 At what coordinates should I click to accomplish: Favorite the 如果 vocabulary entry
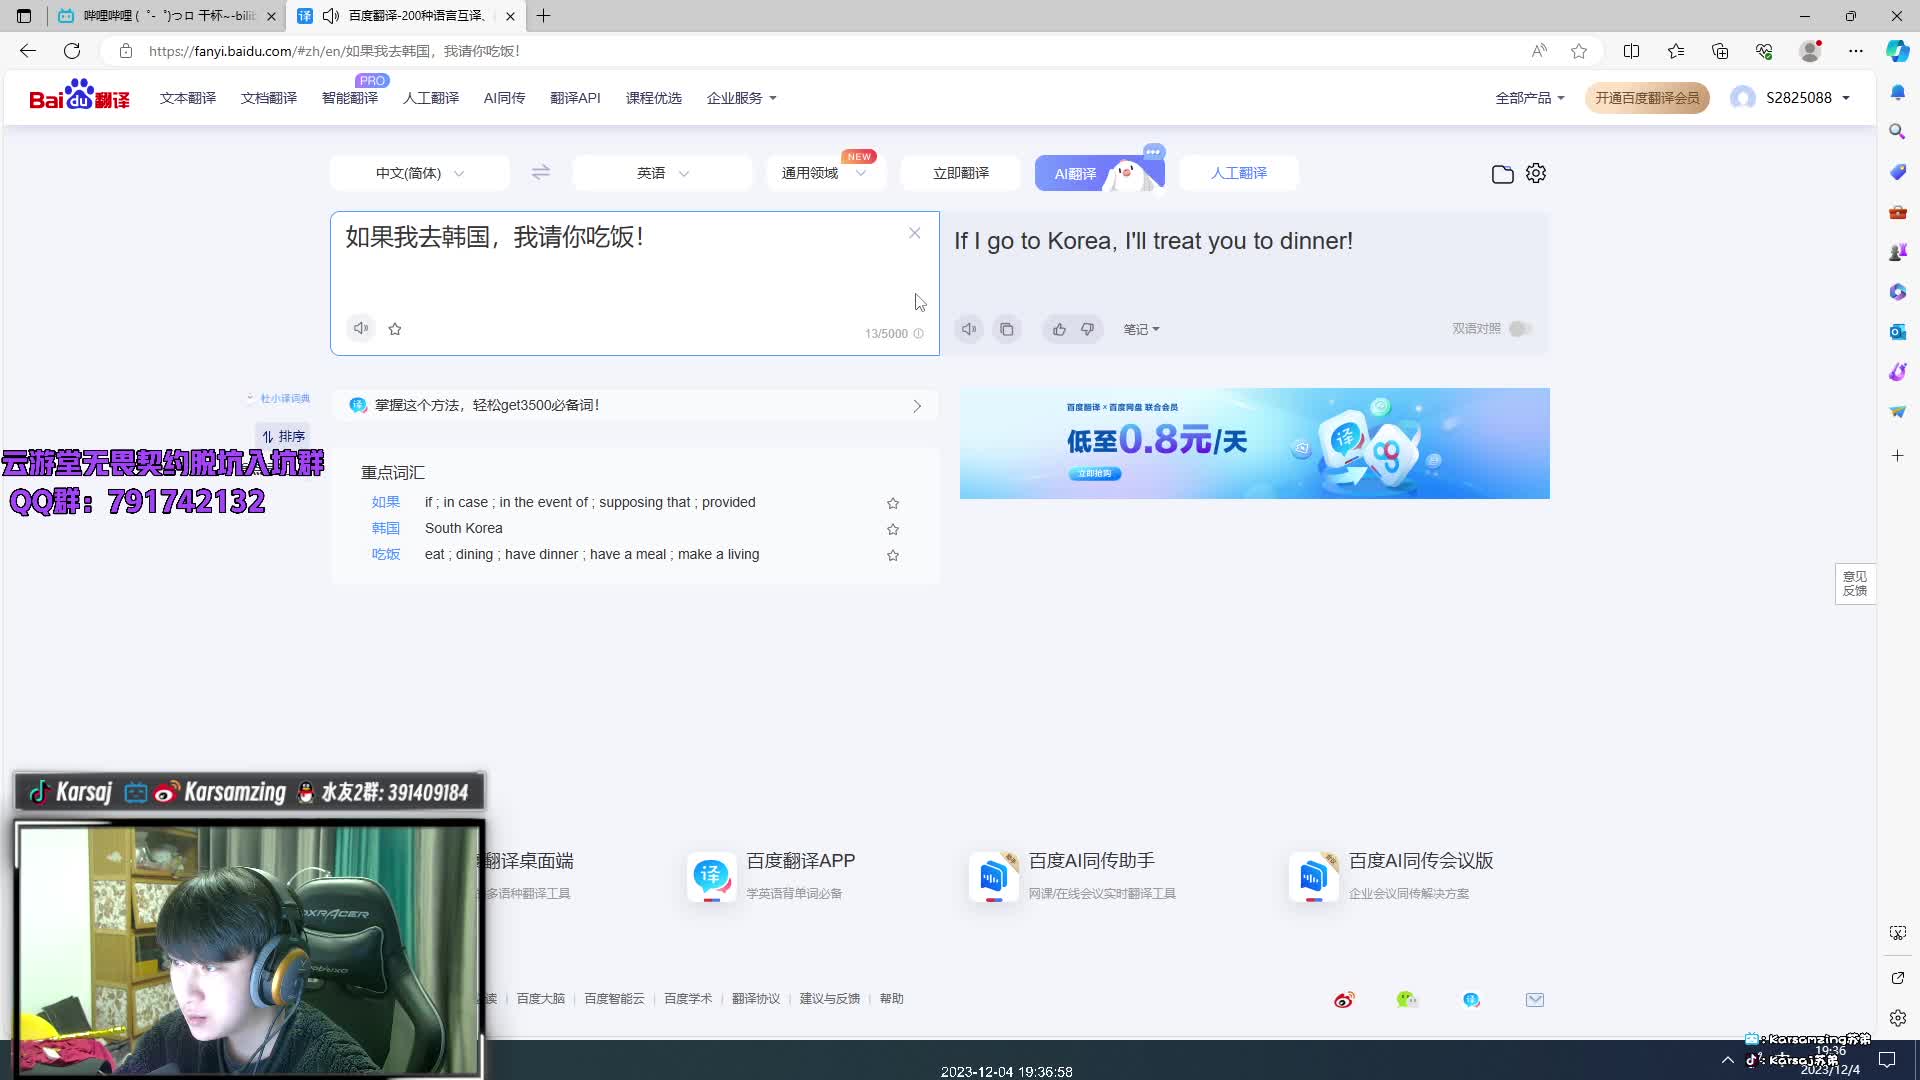[893, 503]
